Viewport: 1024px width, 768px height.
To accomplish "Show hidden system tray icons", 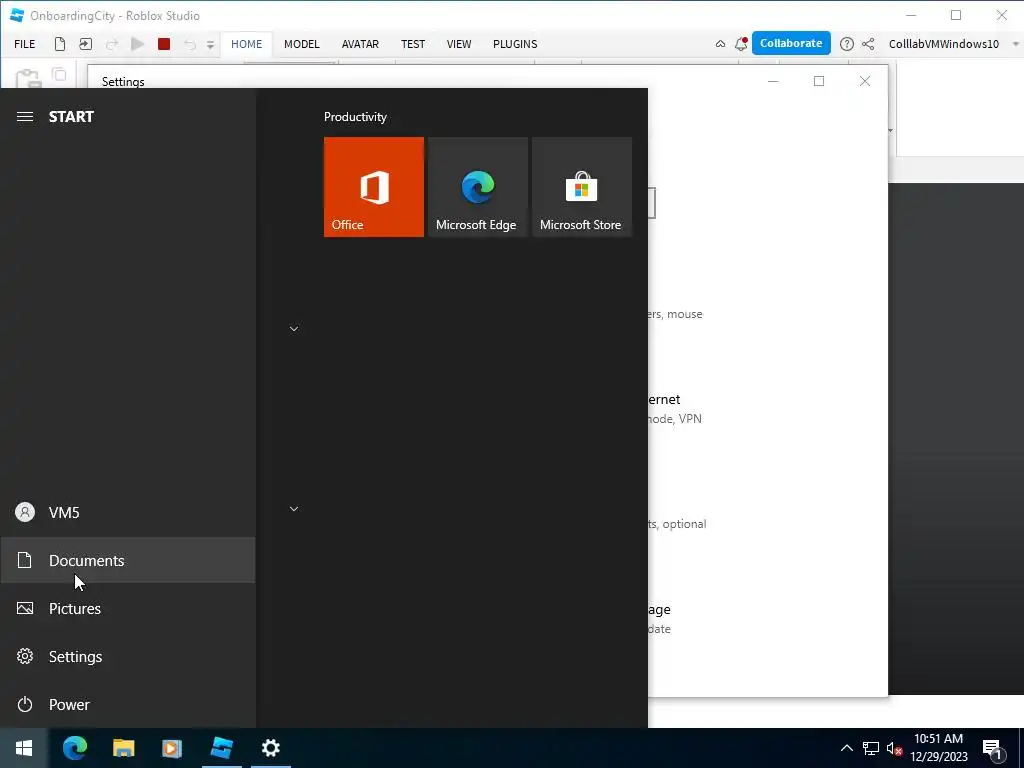I will coord(846,748).
